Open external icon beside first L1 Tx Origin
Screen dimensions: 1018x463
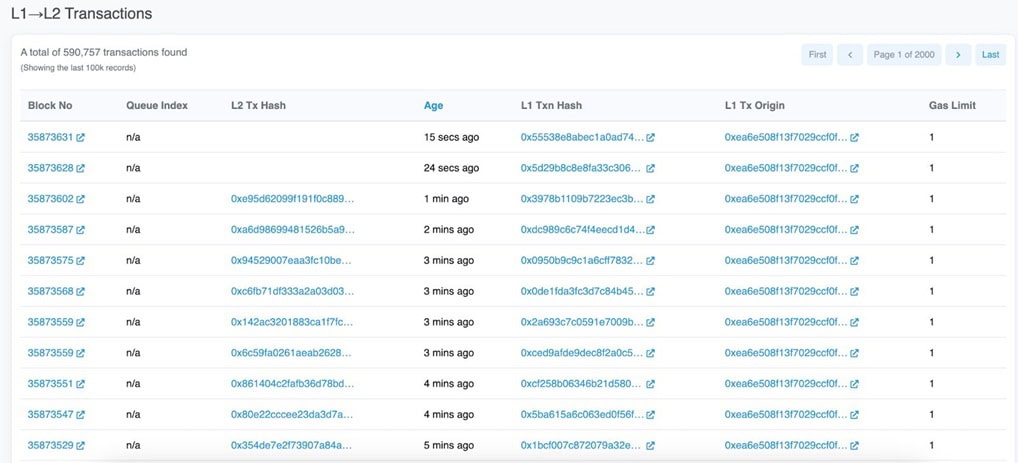(x=855, y=138)
